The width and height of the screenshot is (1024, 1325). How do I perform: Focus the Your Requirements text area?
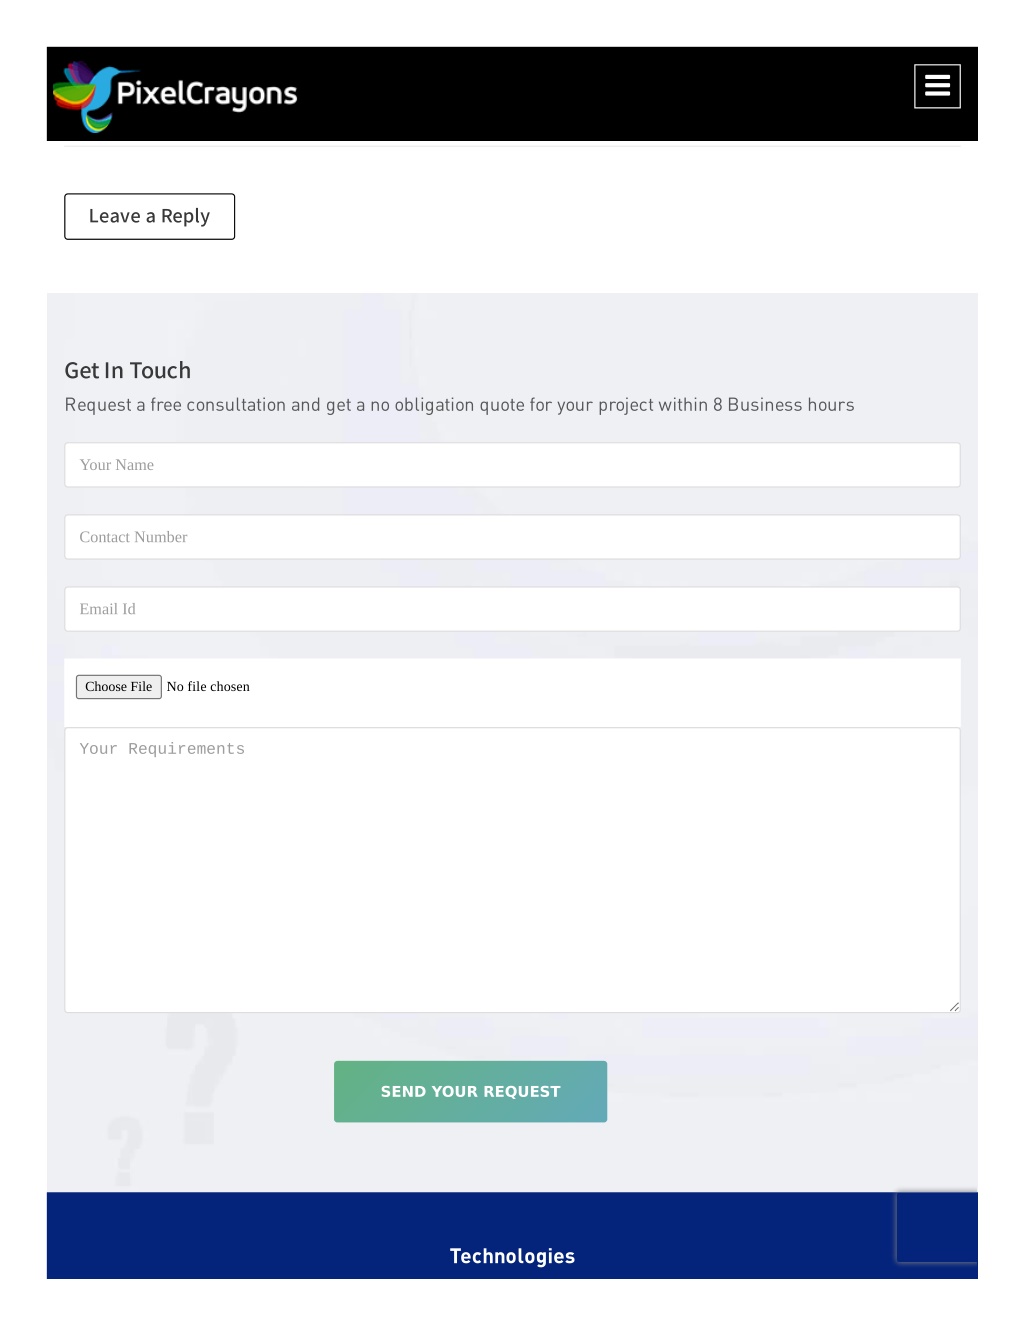coord(512,870)
